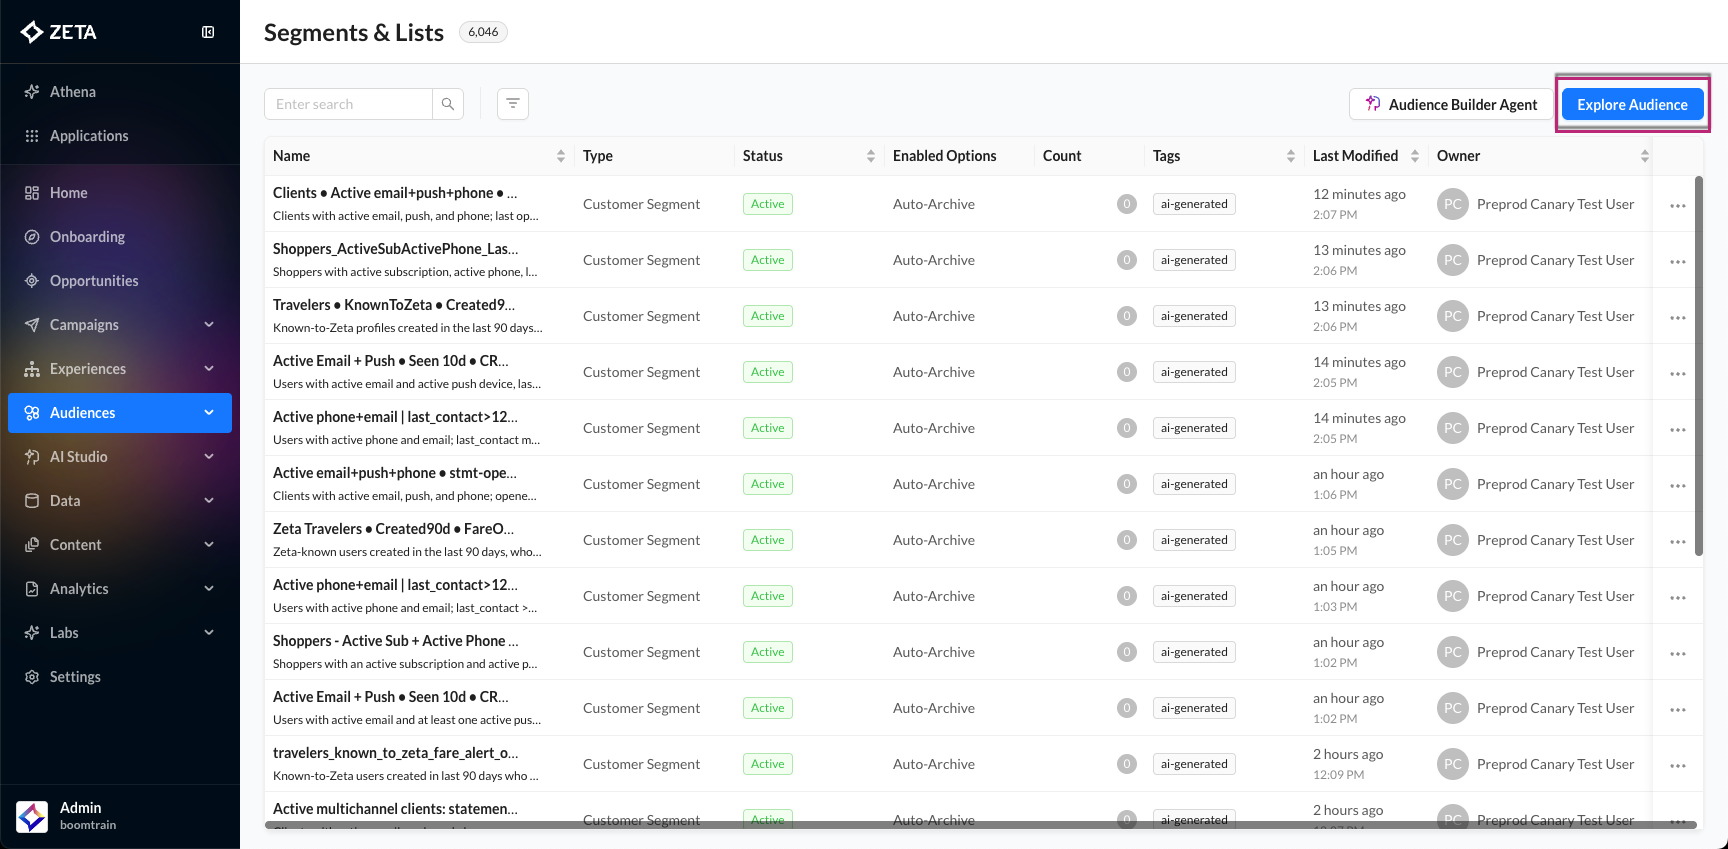
Task: Open row actions for first segment
Action: [x=1677, y=205]
